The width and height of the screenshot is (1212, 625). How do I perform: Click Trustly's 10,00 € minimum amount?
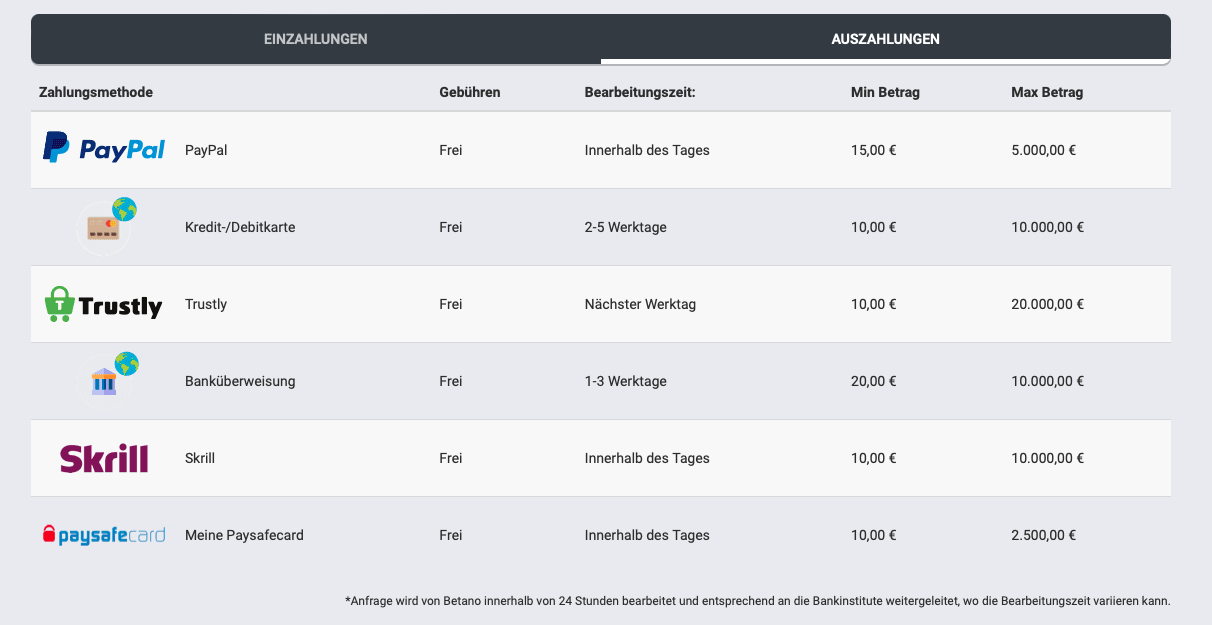[873, 304]
